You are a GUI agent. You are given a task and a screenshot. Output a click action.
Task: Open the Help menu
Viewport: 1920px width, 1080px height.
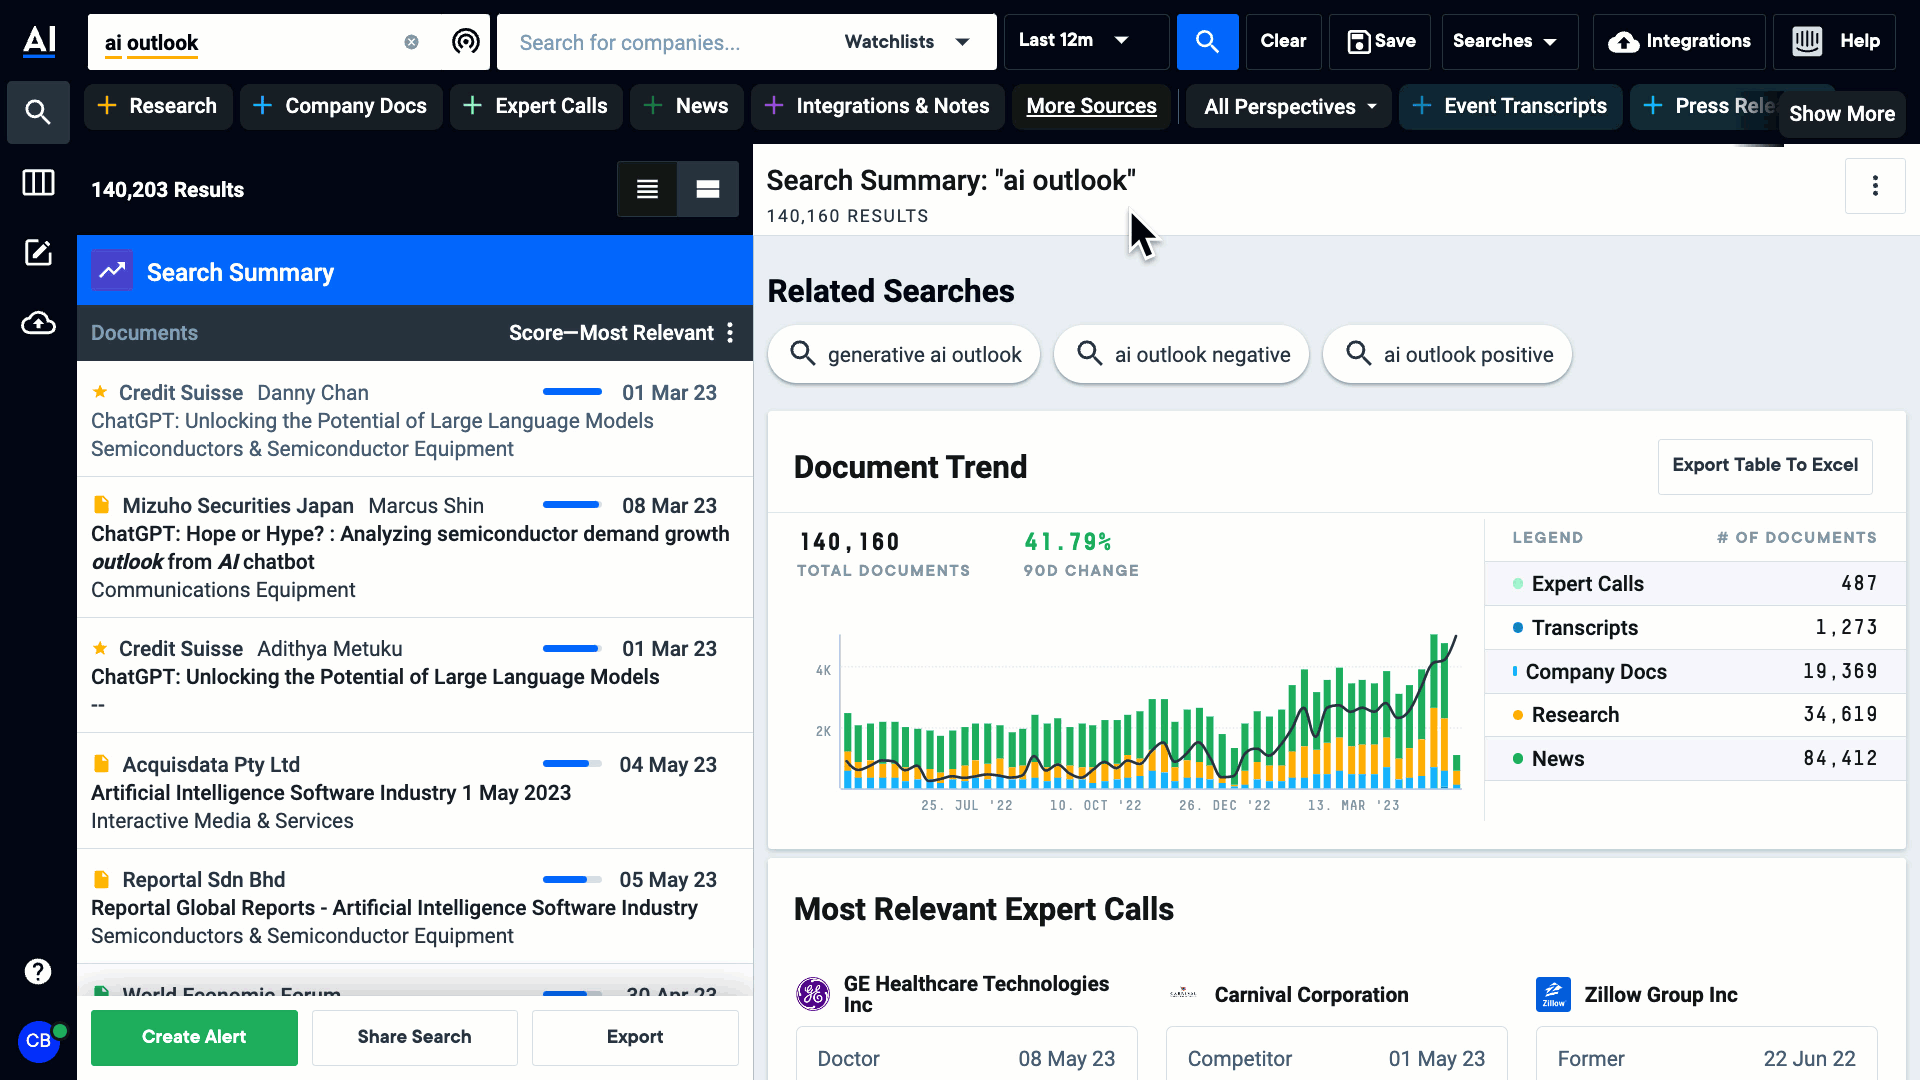(1834, 41)
